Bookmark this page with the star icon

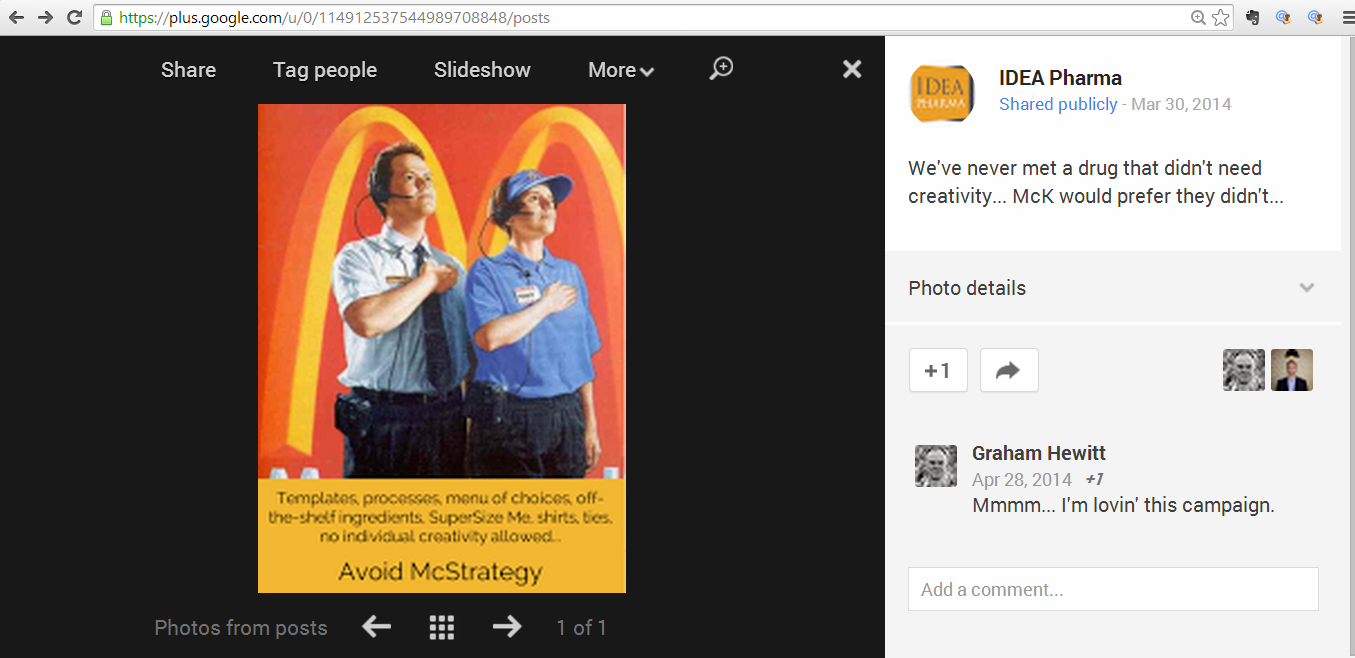(1220, 18)
